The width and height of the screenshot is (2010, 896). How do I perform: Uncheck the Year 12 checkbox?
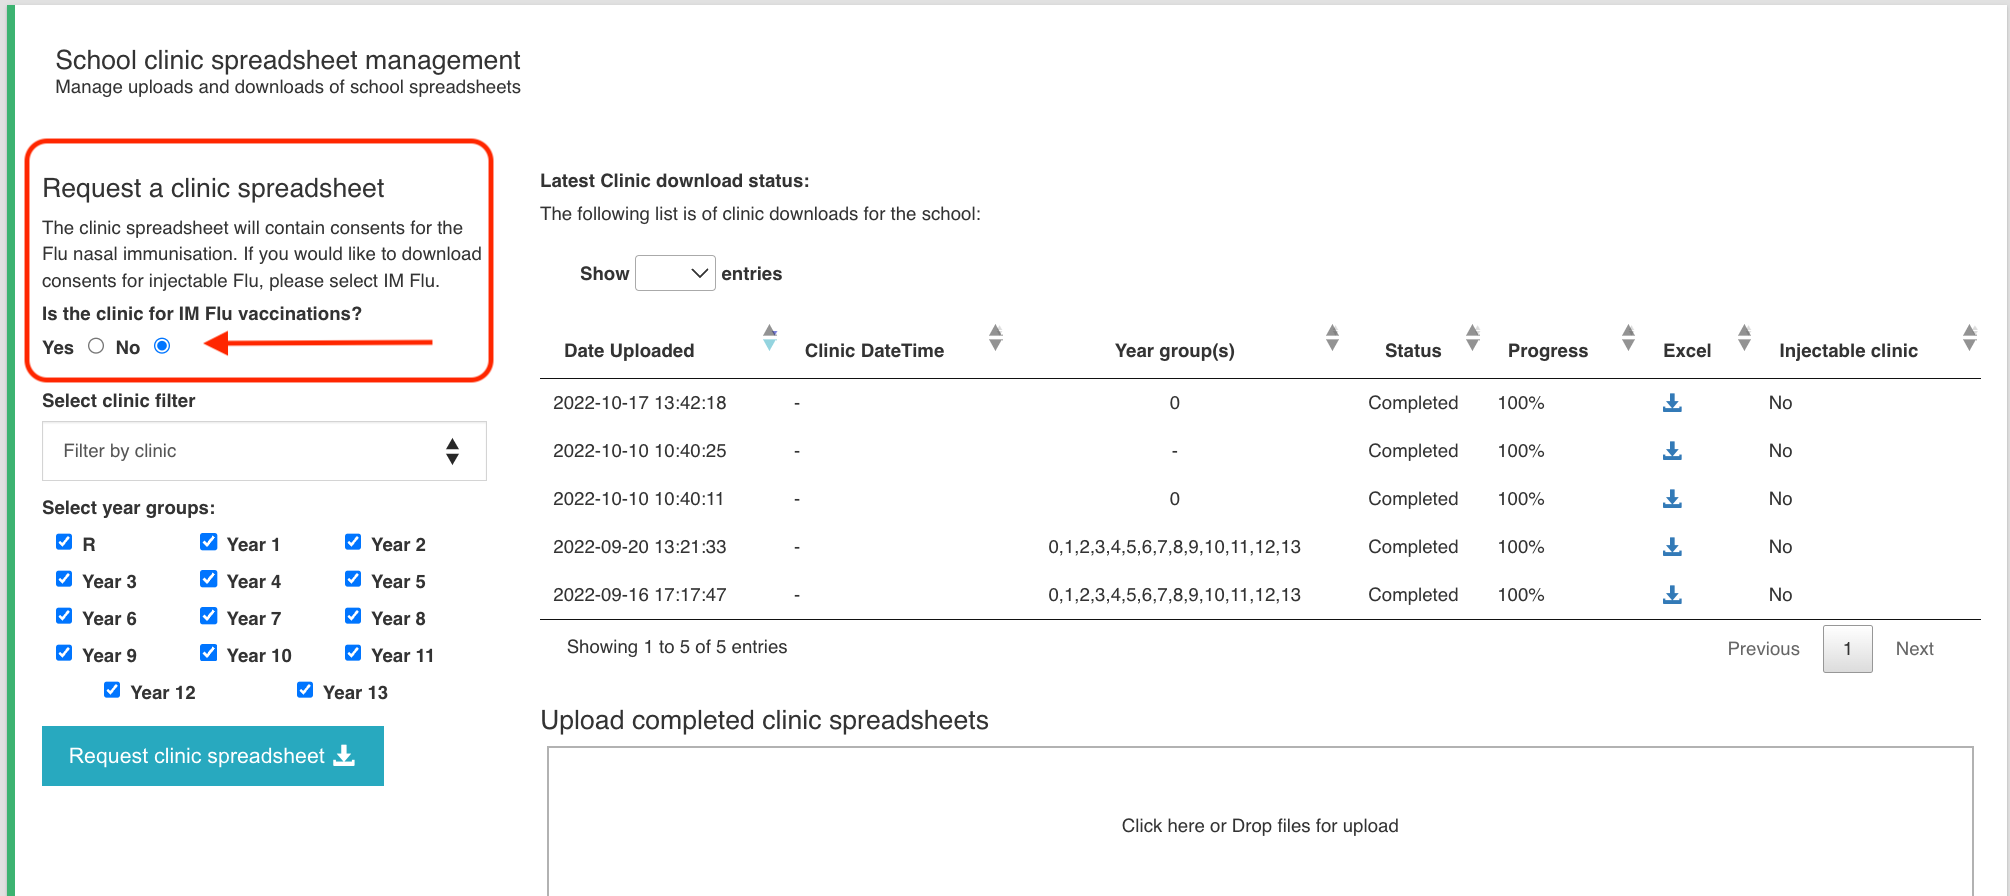[x=113, y=690]
